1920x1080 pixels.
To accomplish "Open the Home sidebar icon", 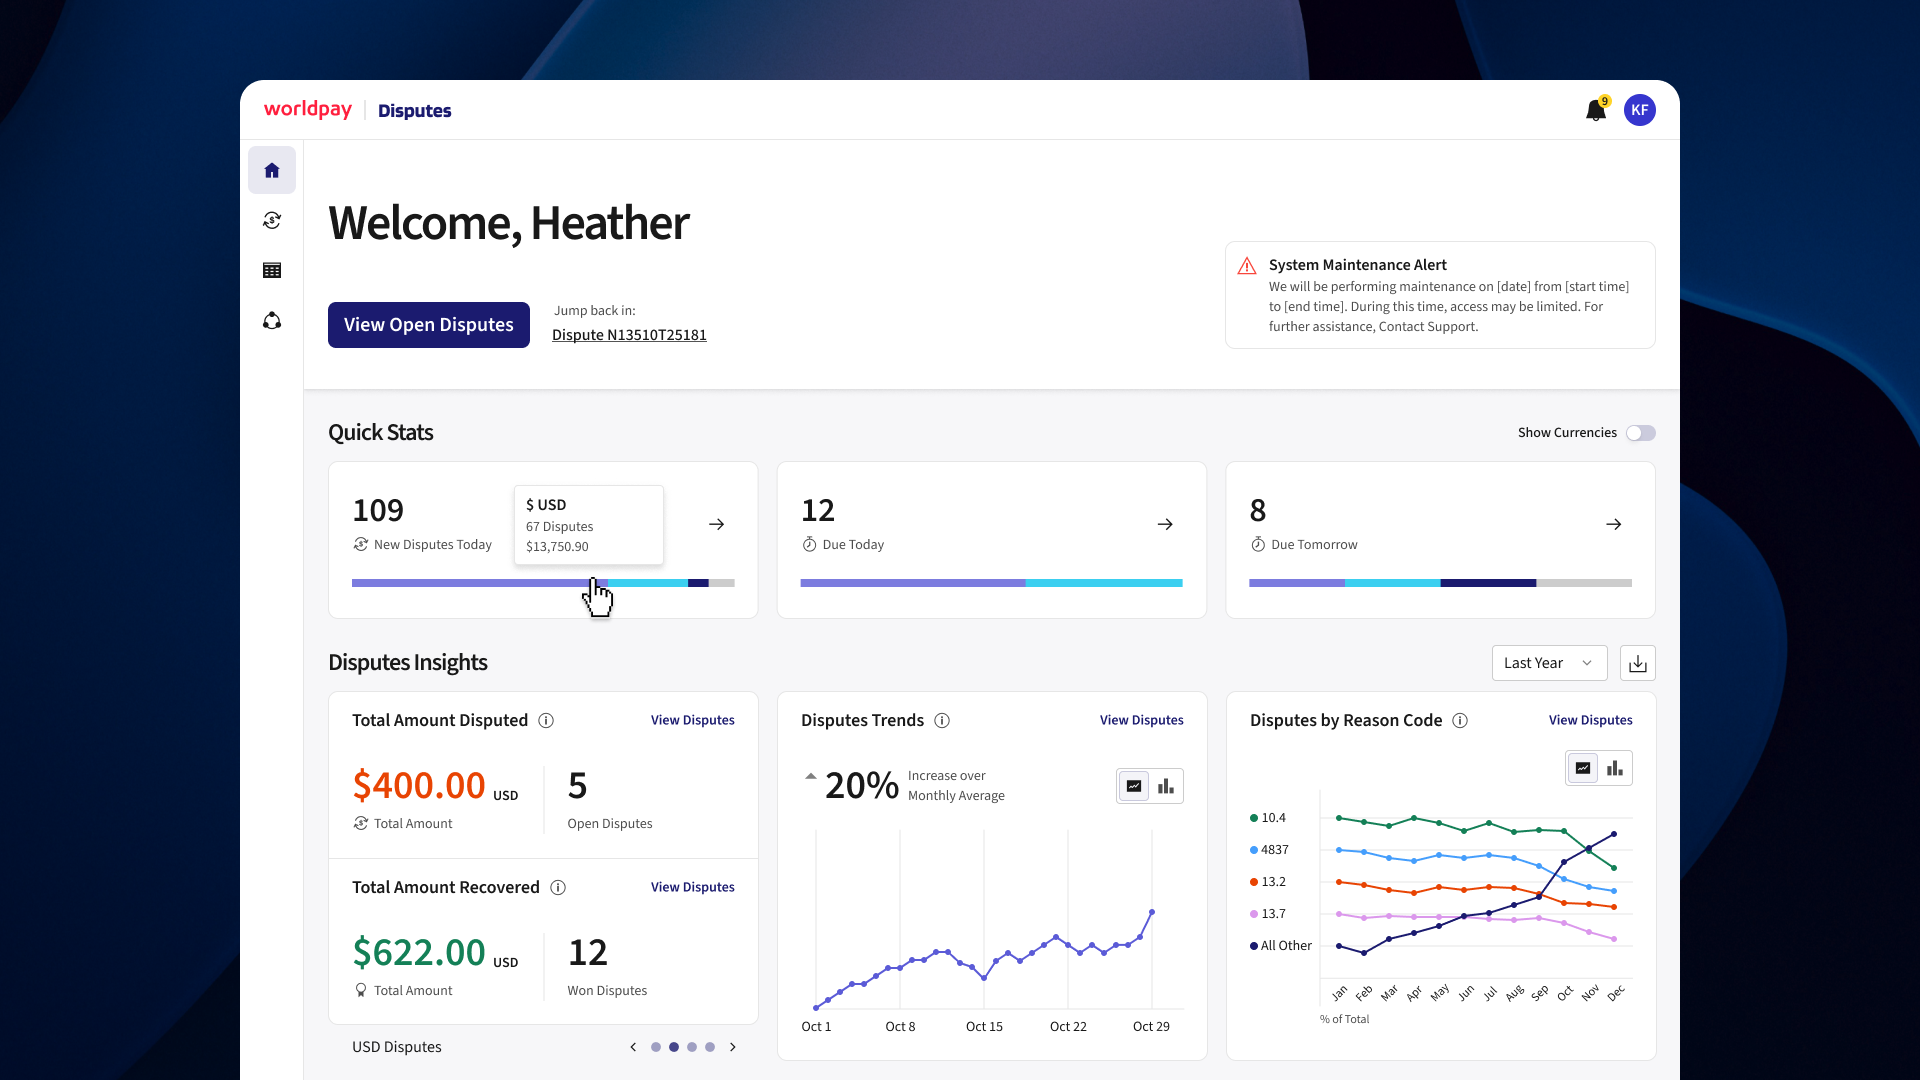I will 272,170.
